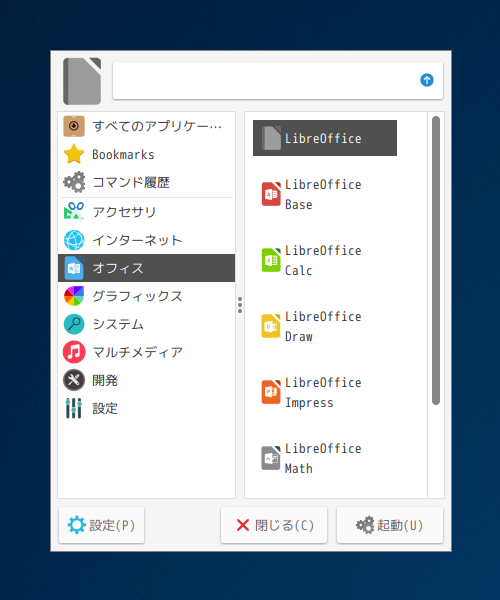Screen dimensions: 500x600
Task: Click the all applications category icon
Action: pos(74,126)
